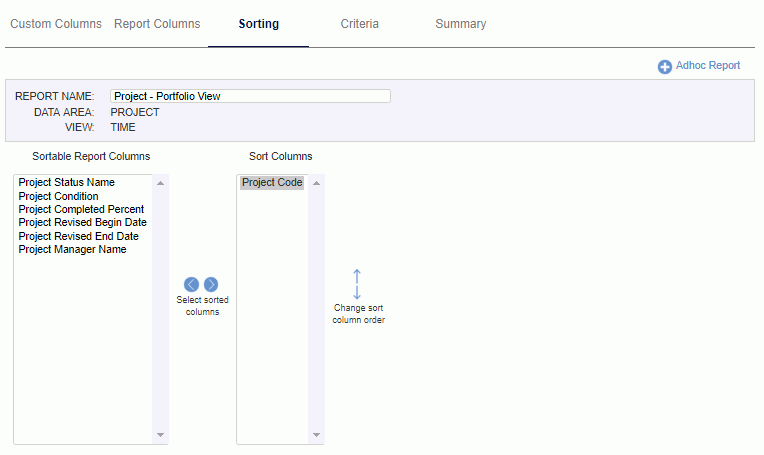Go to the Criteria tab

(360, 24)
